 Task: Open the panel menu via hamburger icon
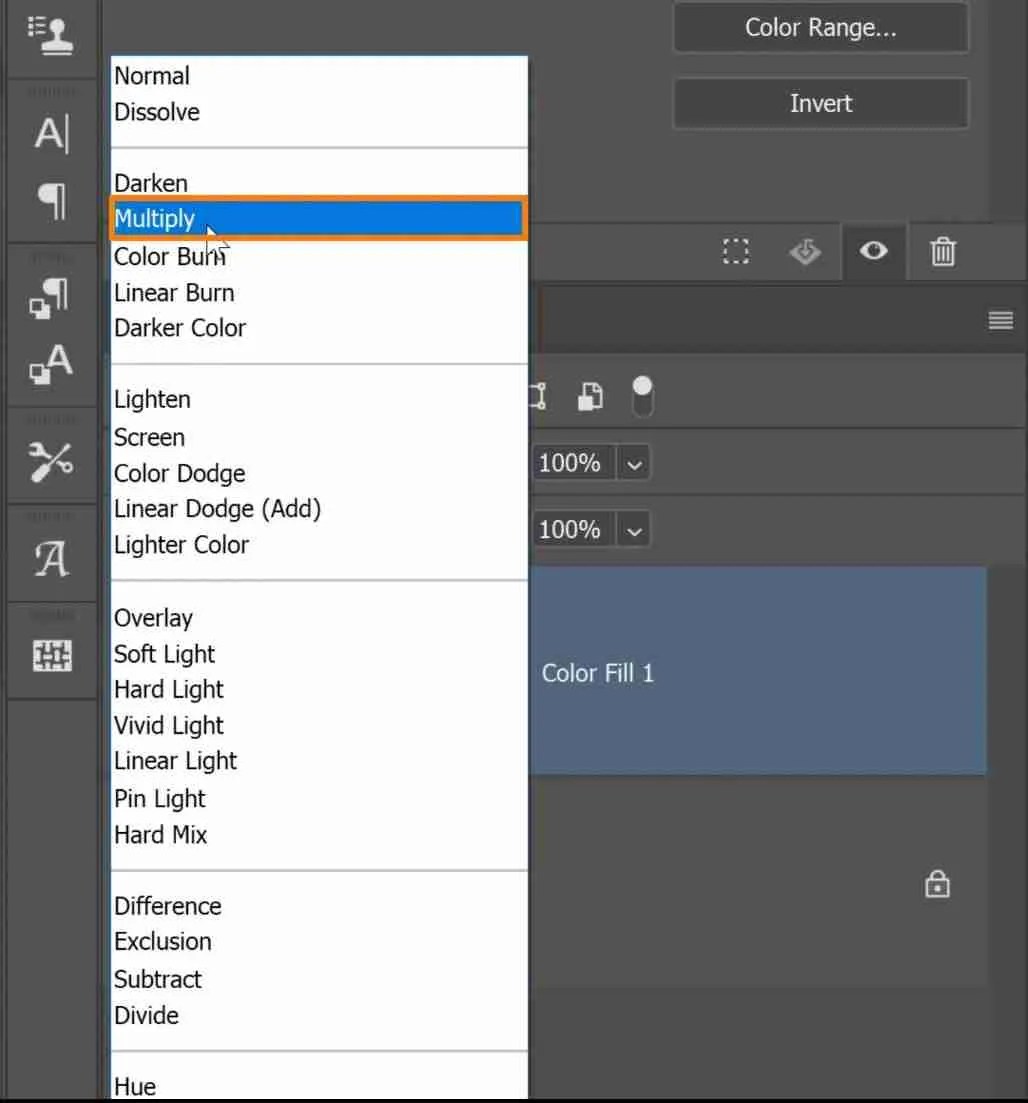[1000, 321]
